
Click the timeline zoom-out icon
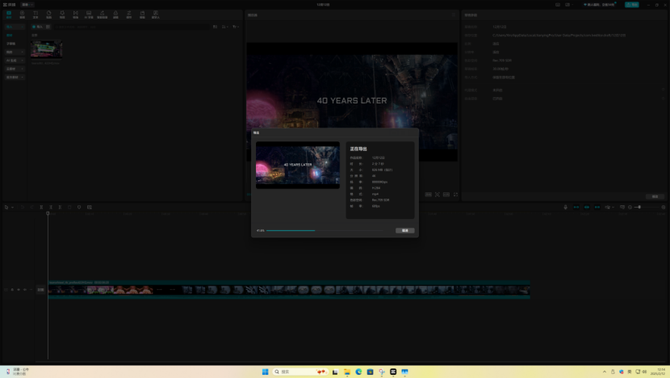tap(630, 207)
